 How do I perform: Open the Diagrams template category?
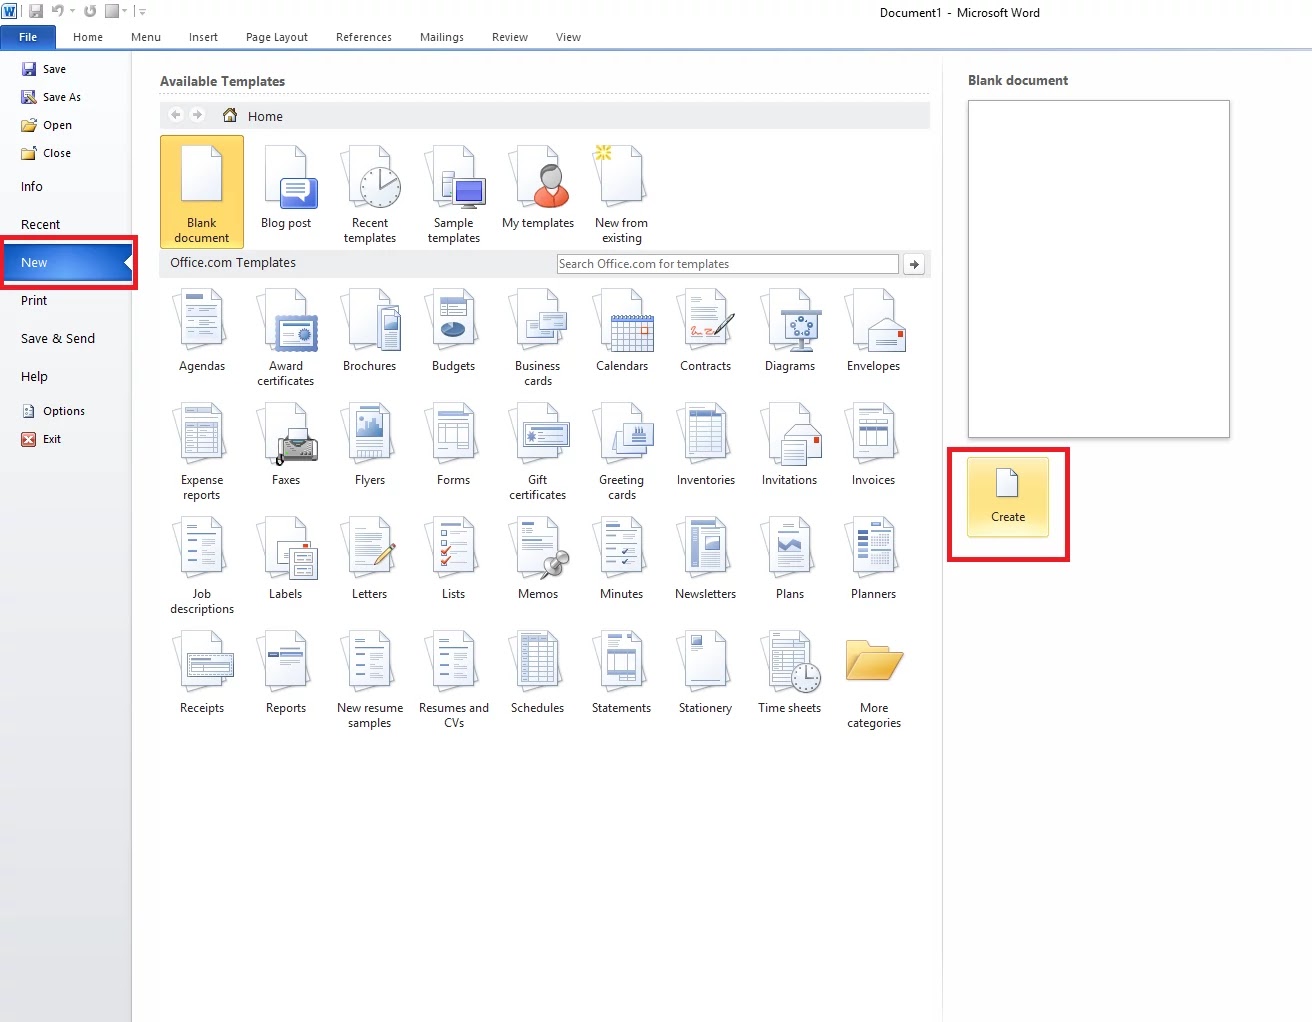[790, 331]
